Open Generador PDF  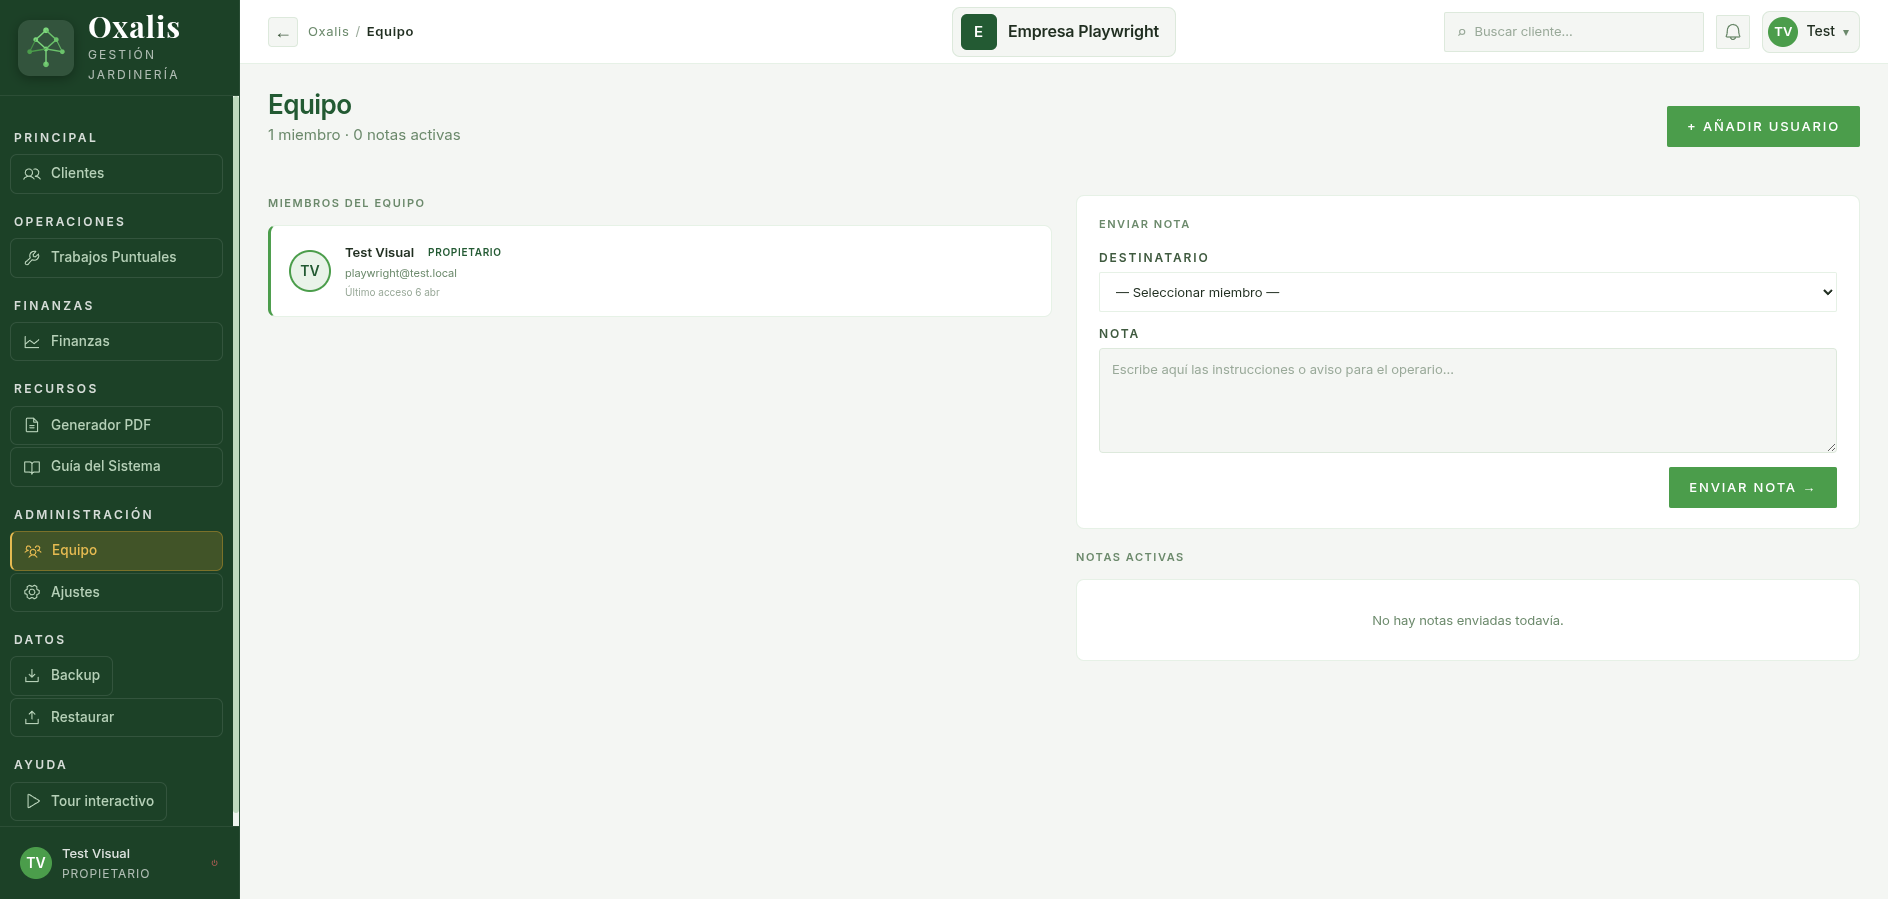[x=116, y=425]
